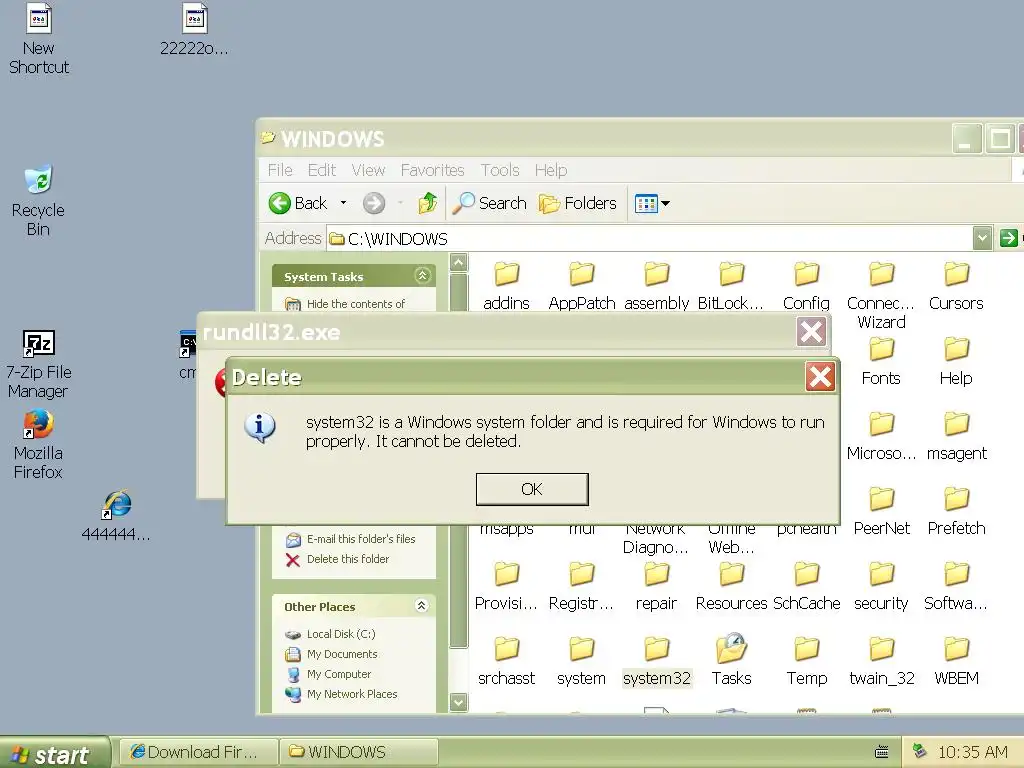Open the Views dropdown button
This screenshot has height=768, width=1024.
(x=652, y=203)
